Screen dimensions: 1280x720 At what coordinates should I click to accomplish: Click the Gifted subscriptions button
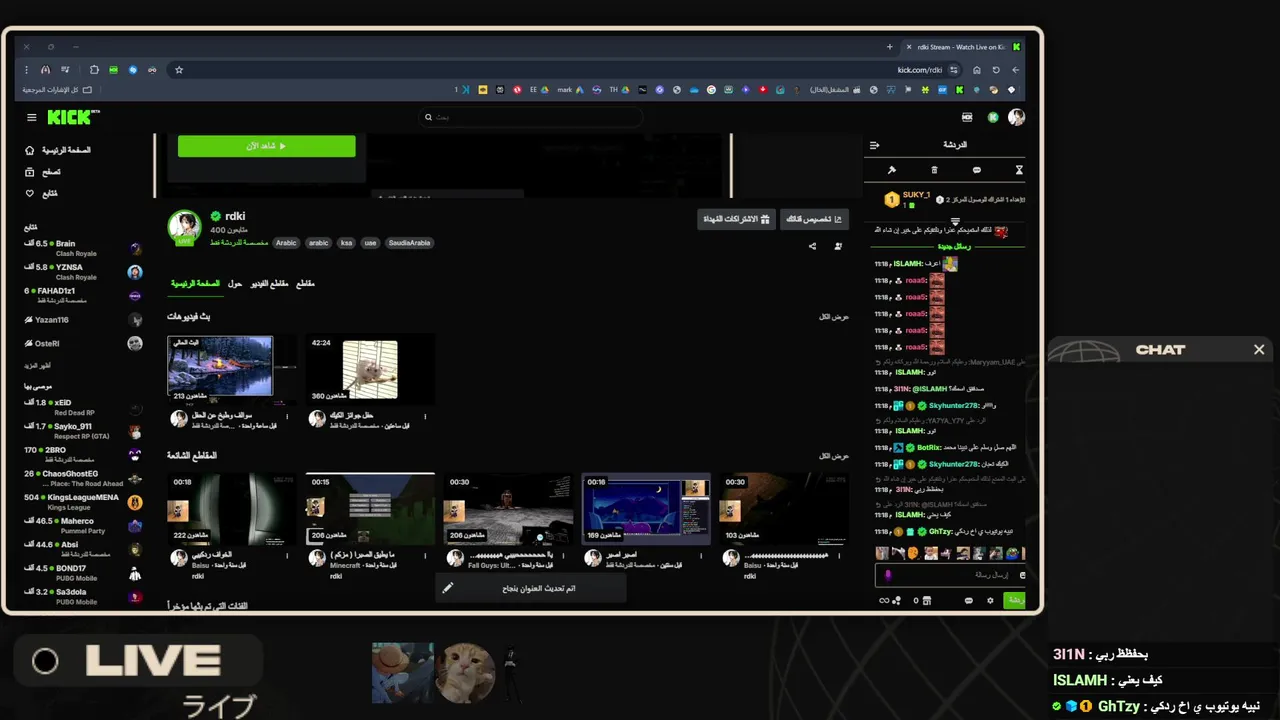click(736, 219)
